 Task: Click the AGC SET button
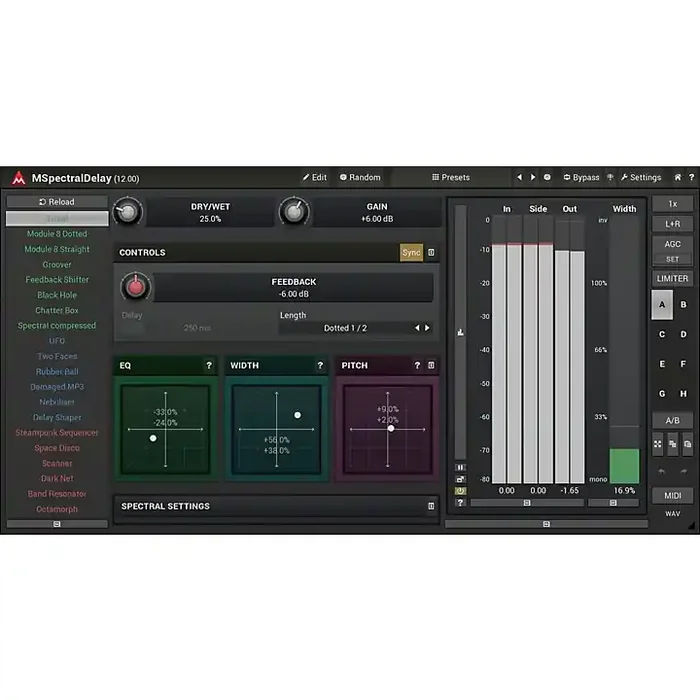tap(672, 259)
